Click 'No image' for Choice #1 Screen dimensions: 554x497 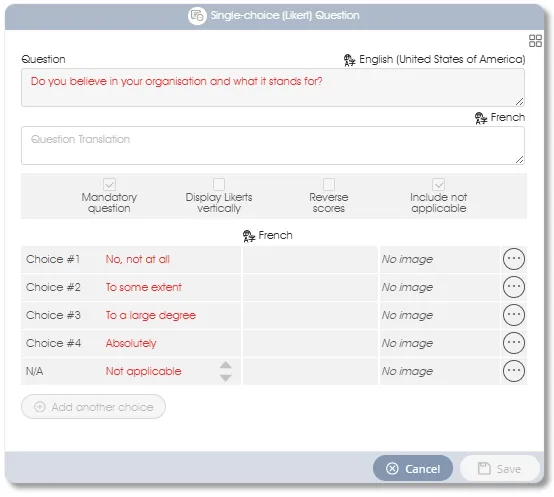click(407, 259)
